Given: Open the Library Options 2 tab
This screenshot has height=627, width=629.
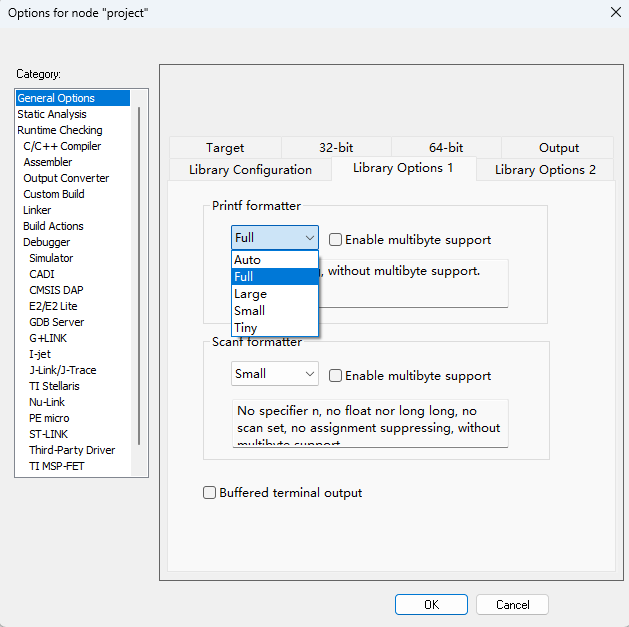Looking at the screenshot, I should point(545,170).
